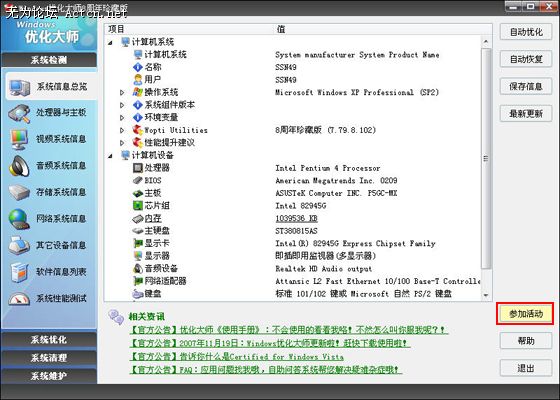Click the 名称 info icon
560x400 pixels.
point(138,67)
